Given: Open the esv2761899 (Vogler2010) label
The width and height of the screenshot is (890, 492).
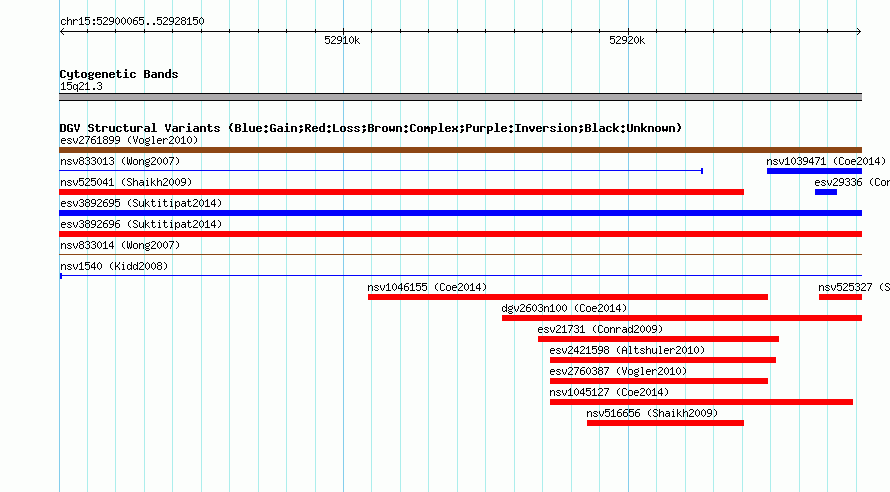Looking at the screenshot, I should coord(129,140).
